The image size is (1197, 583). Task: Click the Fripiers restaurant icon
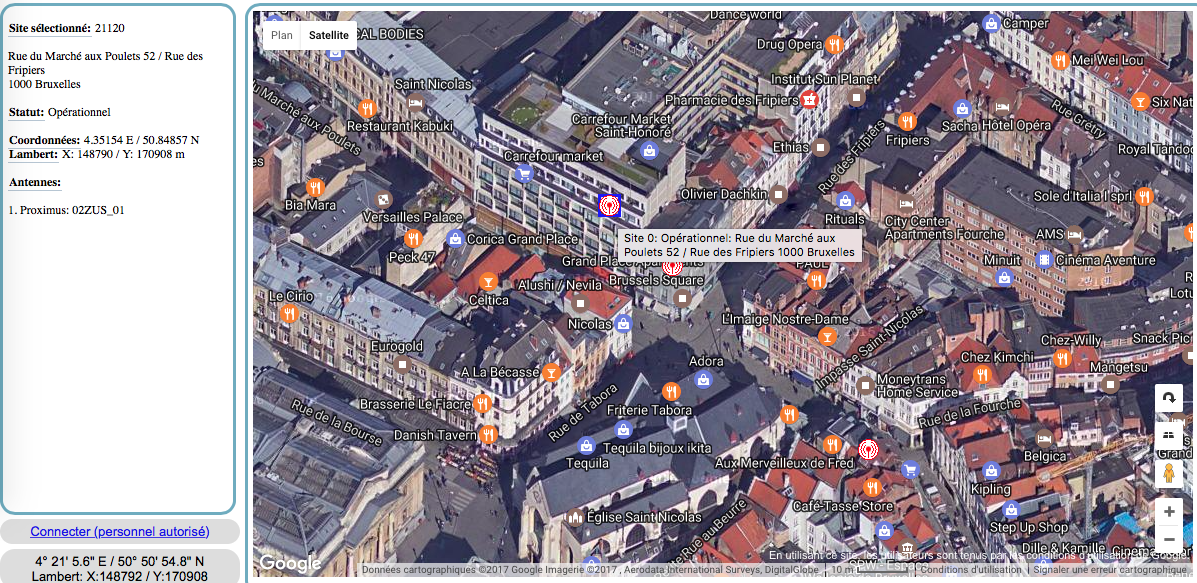(907, 121)
